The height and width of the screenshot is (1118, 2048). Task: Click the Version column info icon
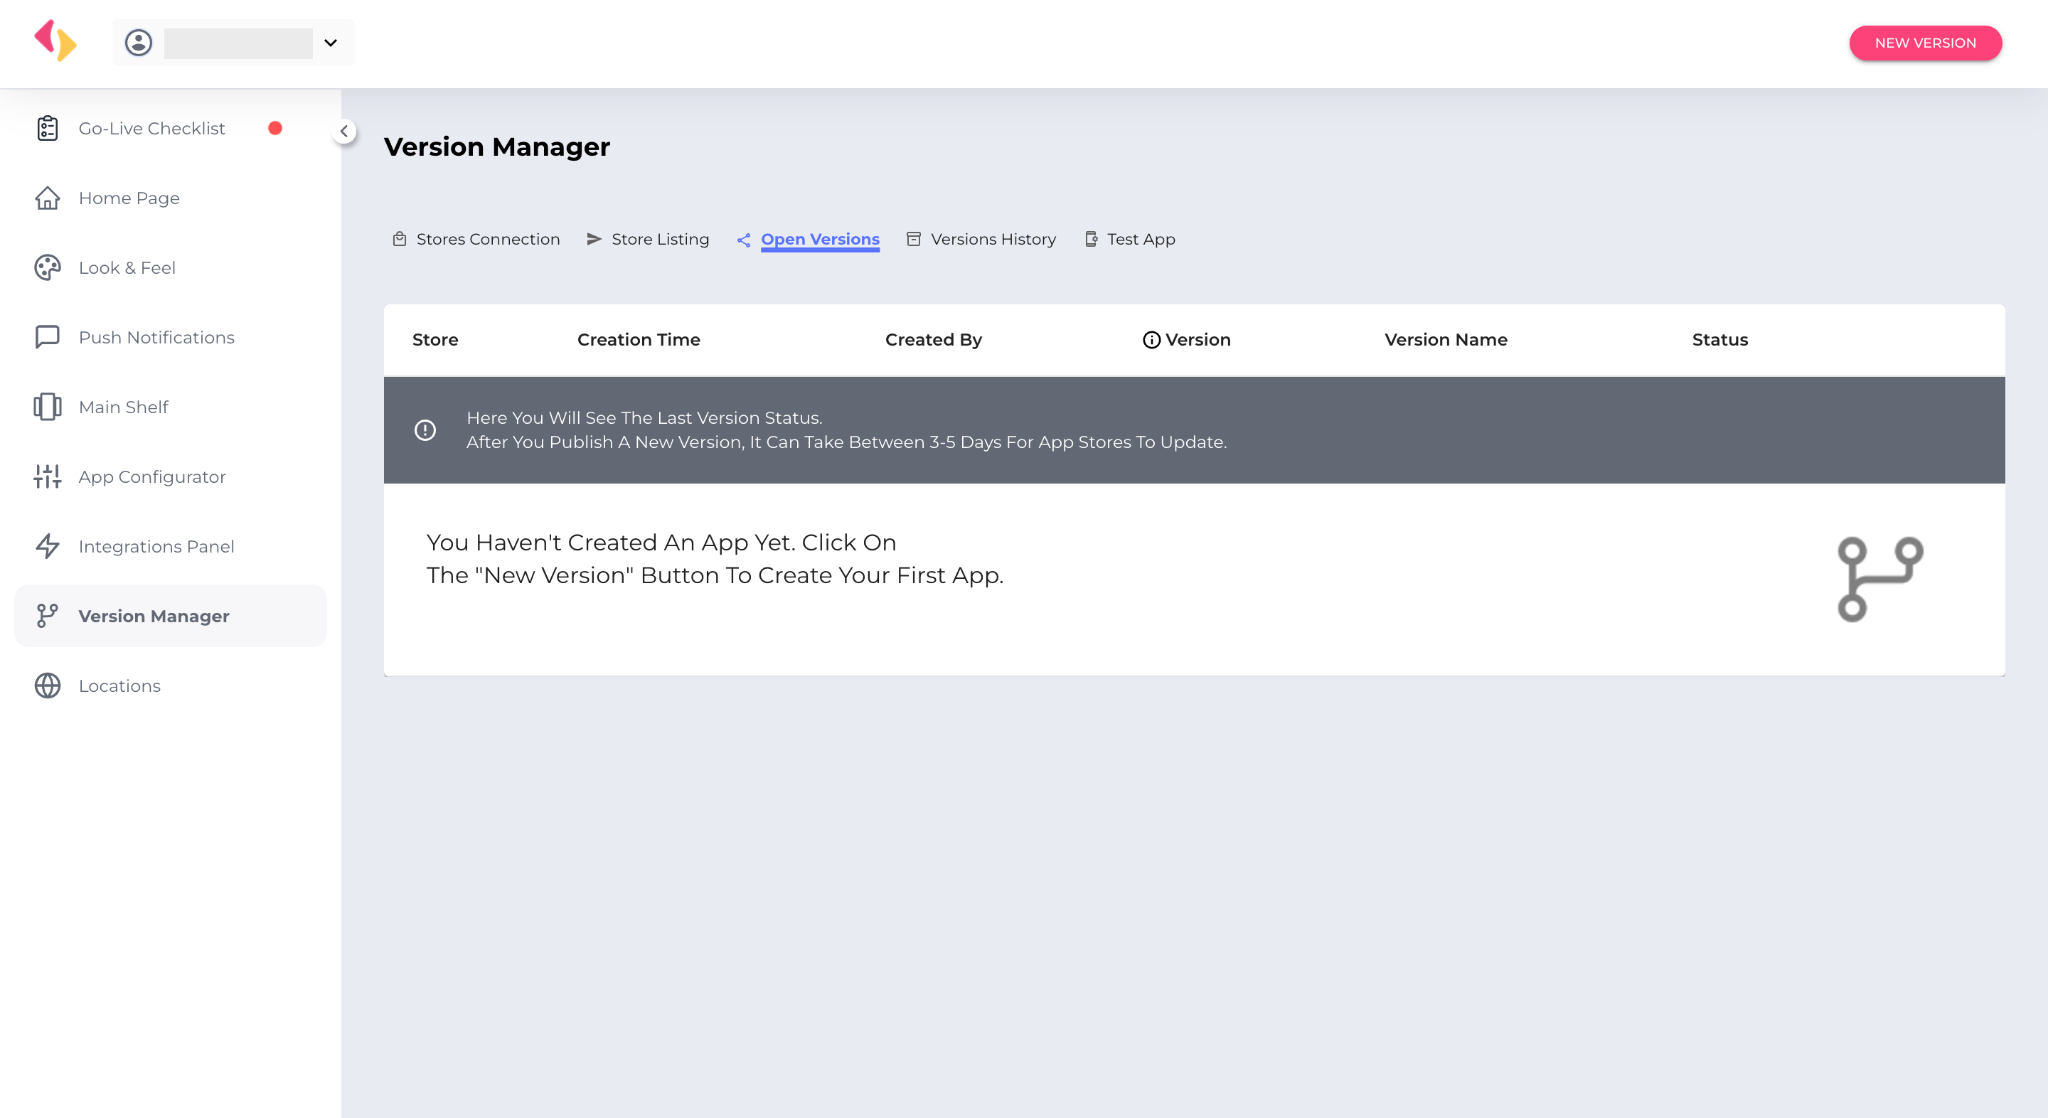click(1151, 340)
